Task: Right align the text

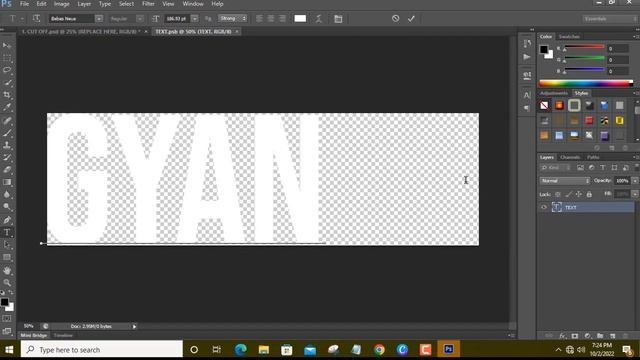Action: (x=282, y=18)
